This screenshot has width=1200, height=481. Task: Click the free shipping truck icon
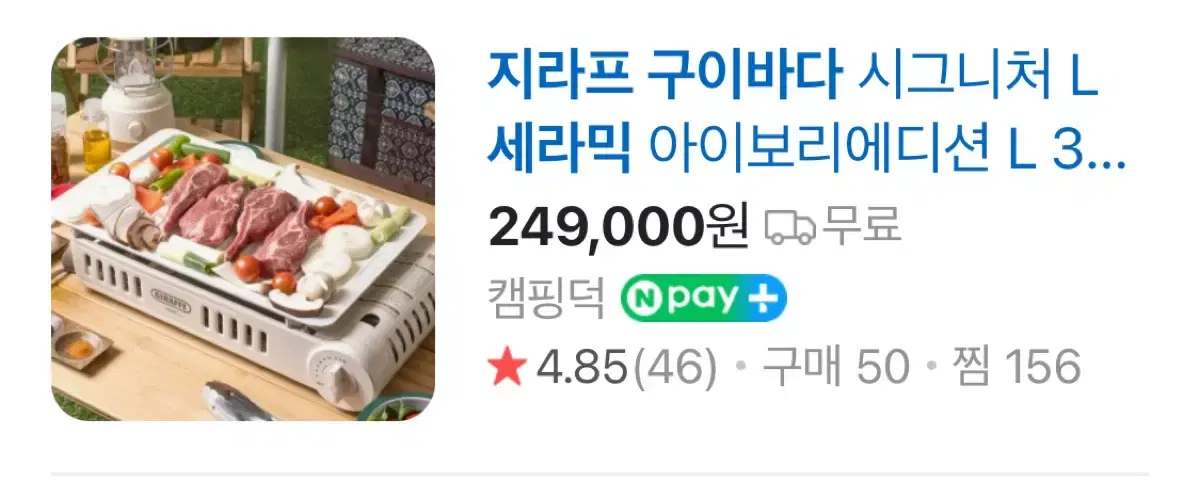click(x=790, y=227)
